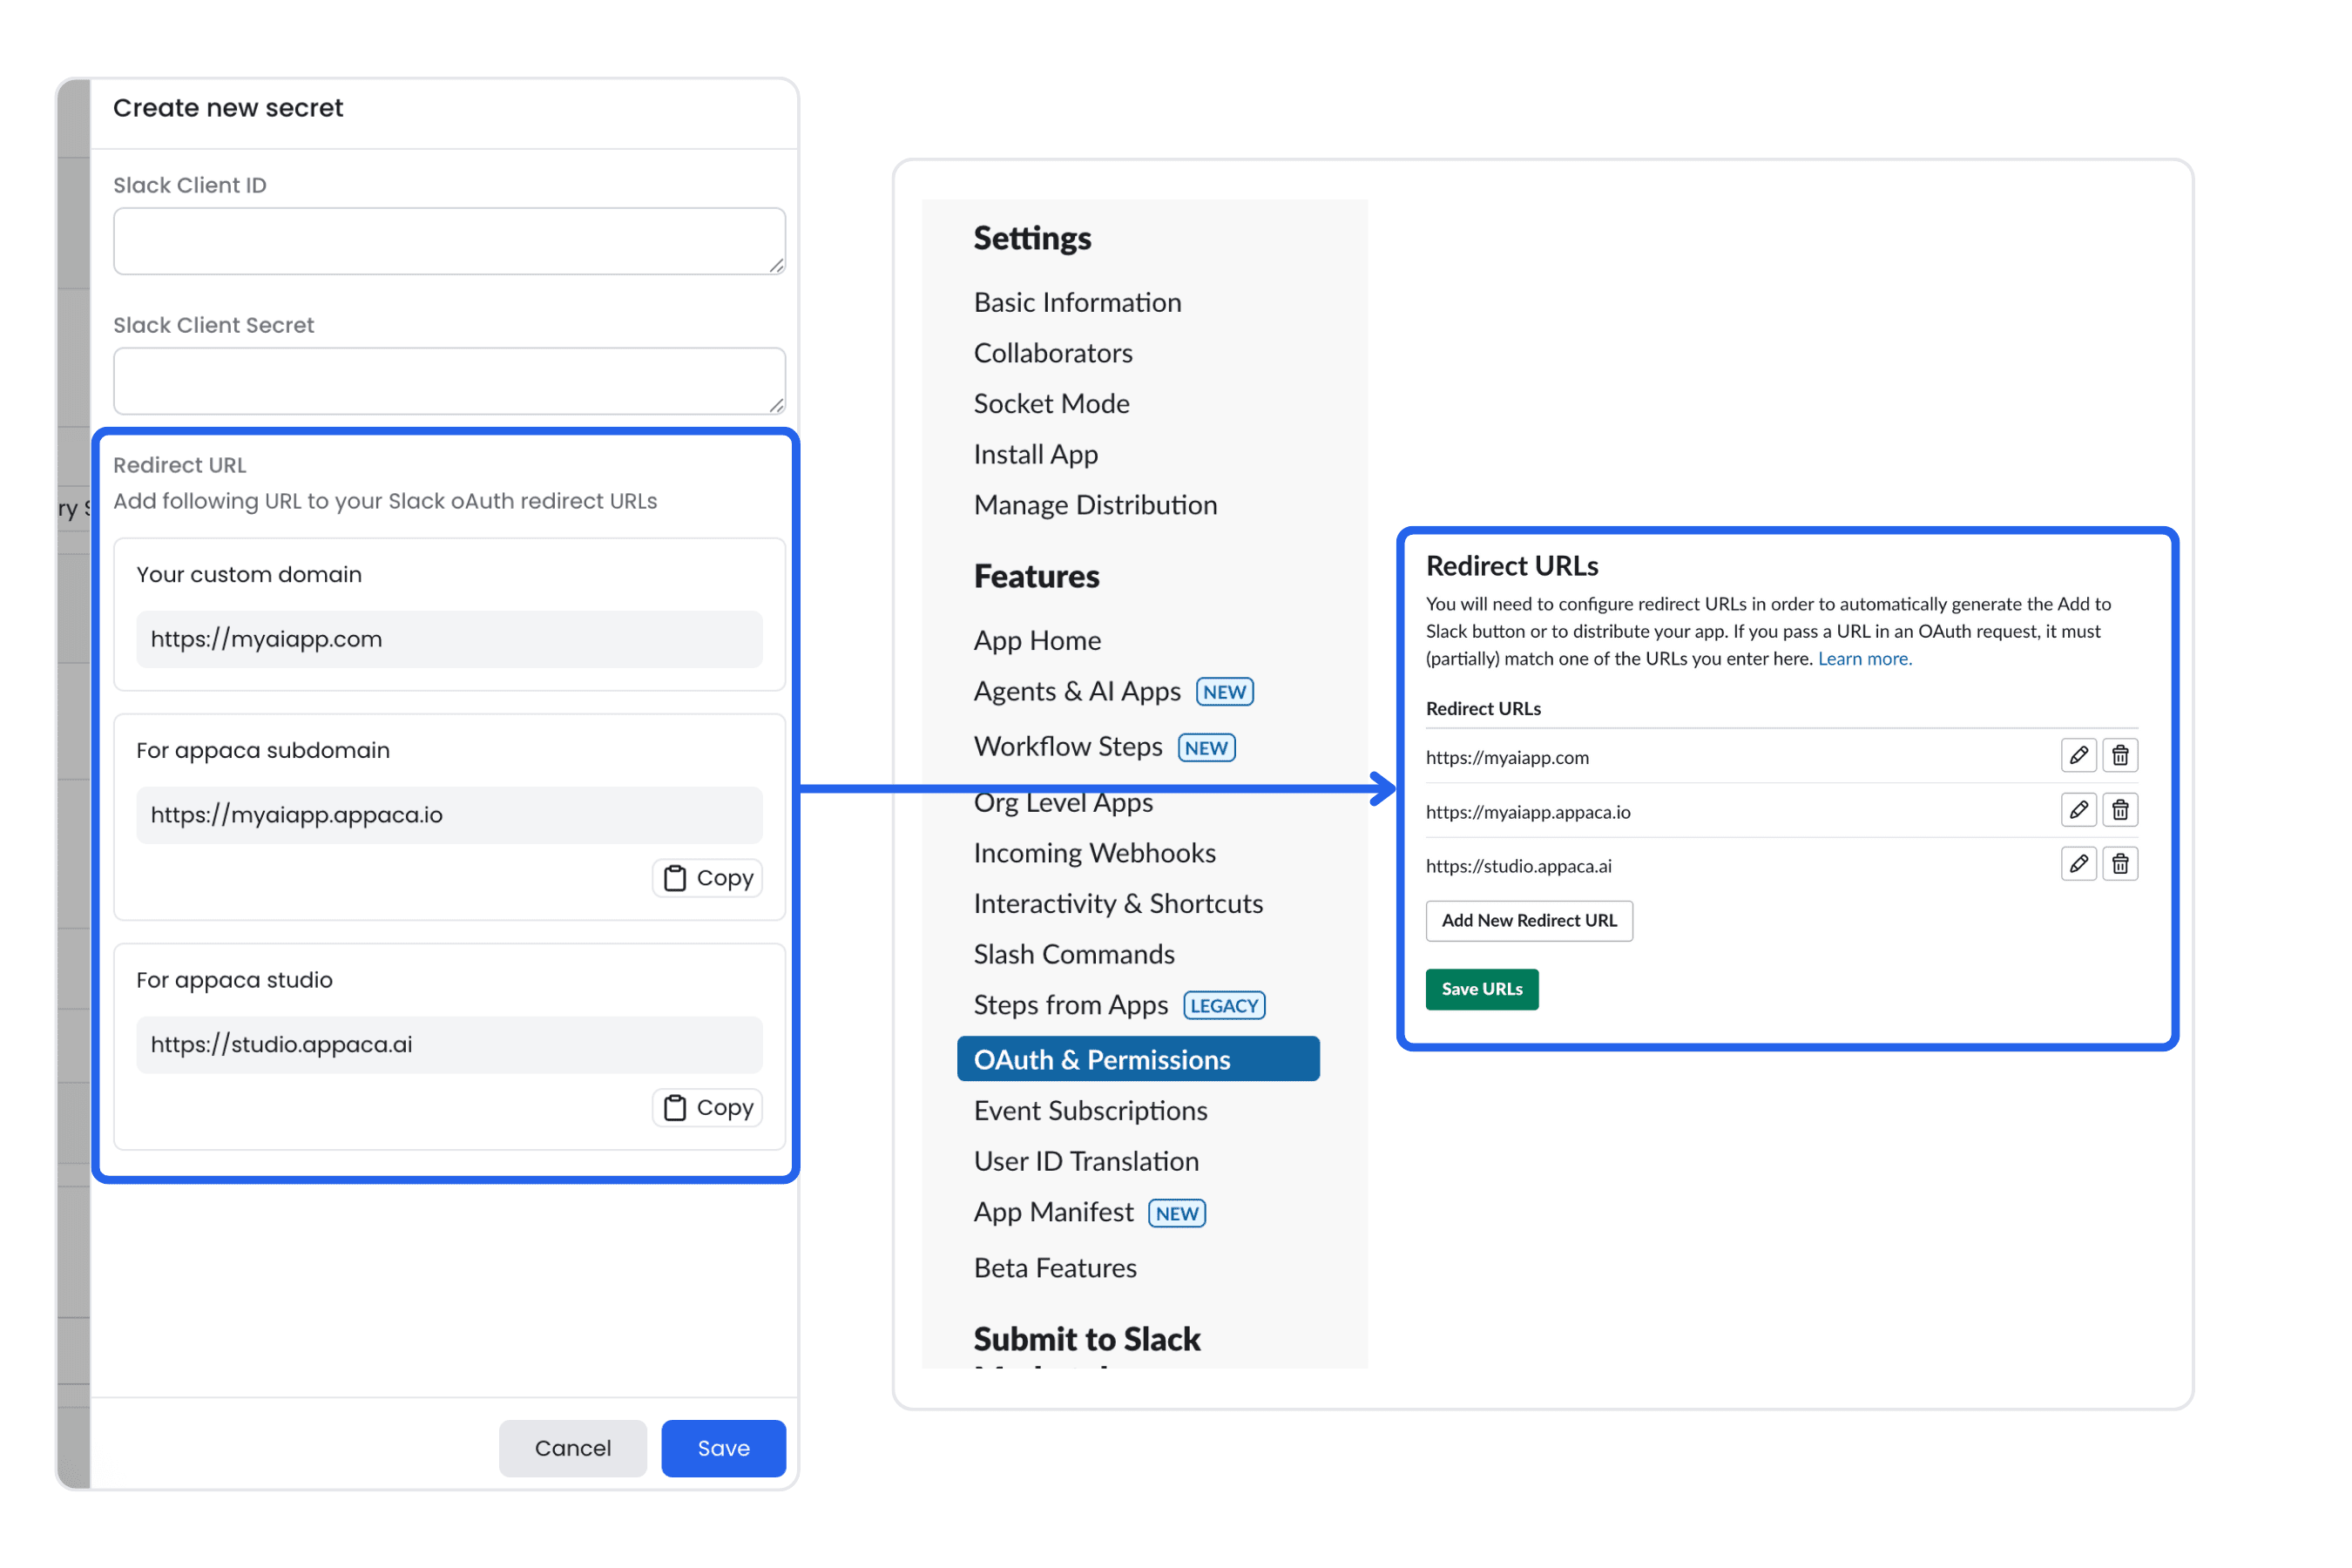Open Event Subscriptions section
This screenshot has width=2352, height=1568.
click(x=1090, y=1110)
